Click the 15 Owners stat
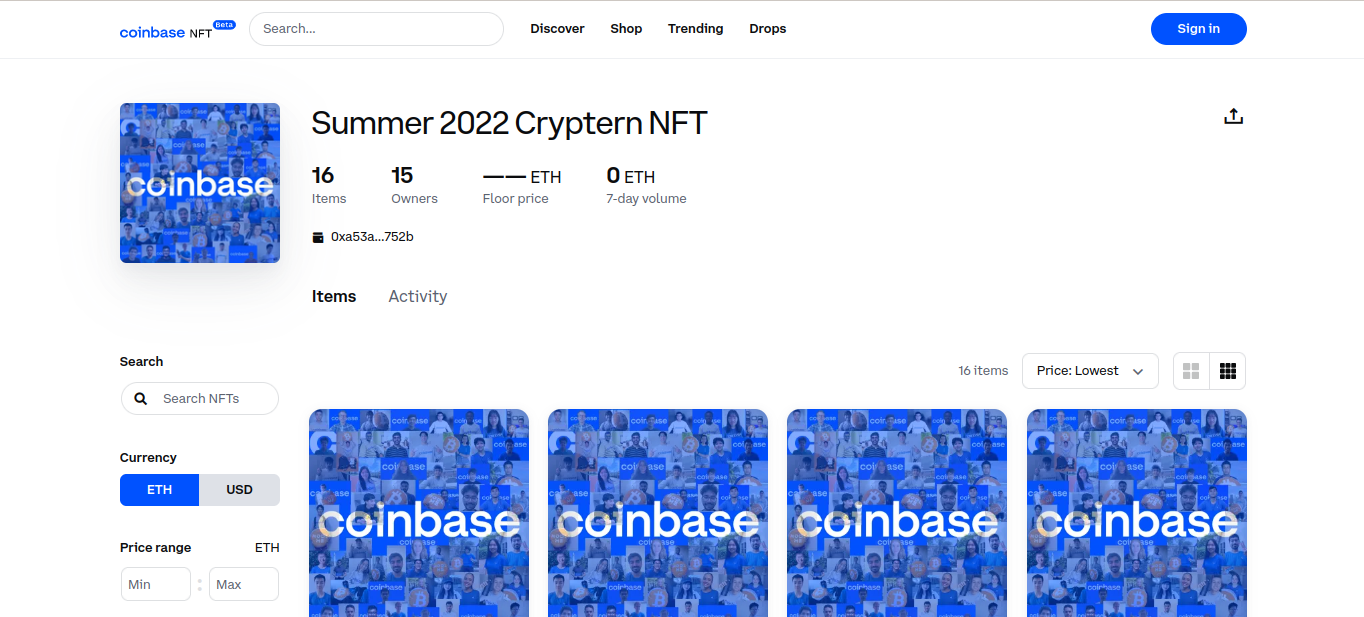The height and width of the screenshot is (617, 1364). pyautogui.click(x=414, y=186)
